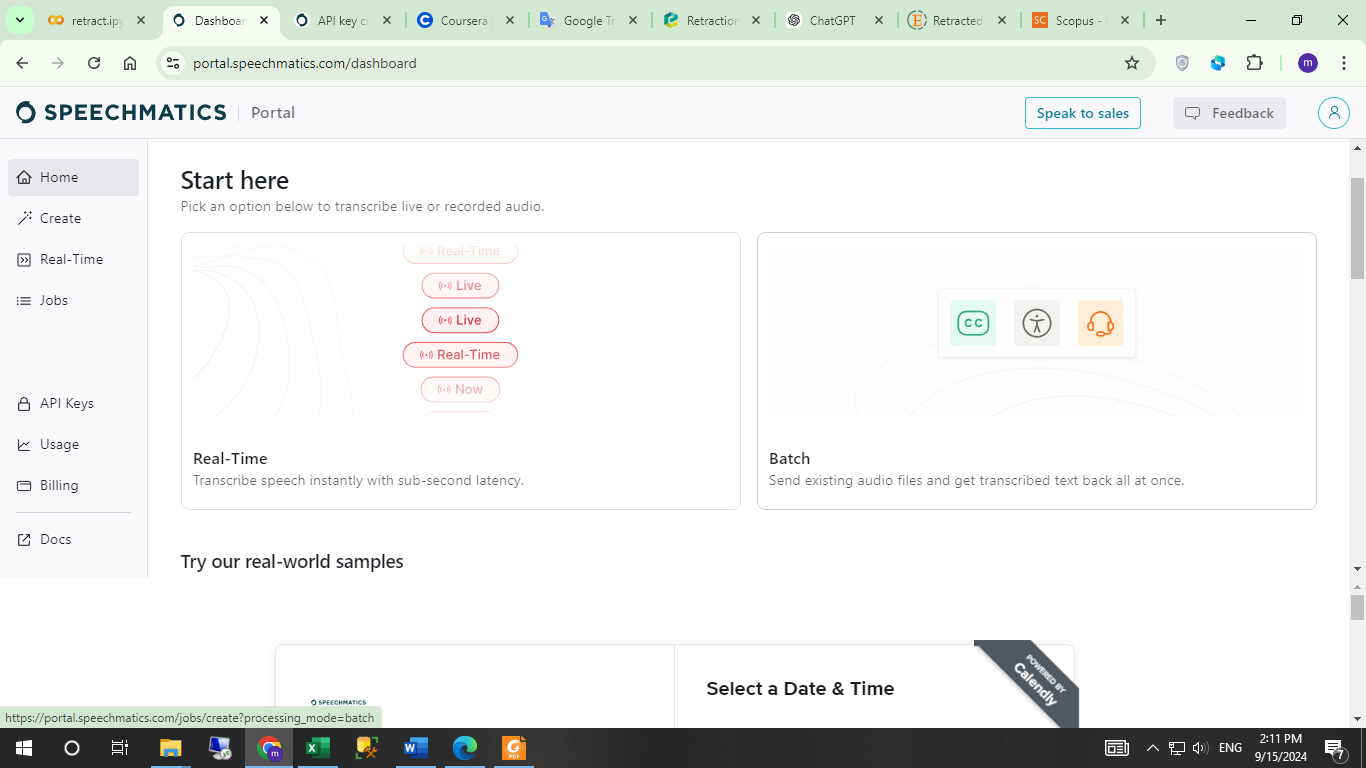This screenshot has width=1366, height=768.
Task: Click the Select a Date & Time heading
Action: [800, 688]
